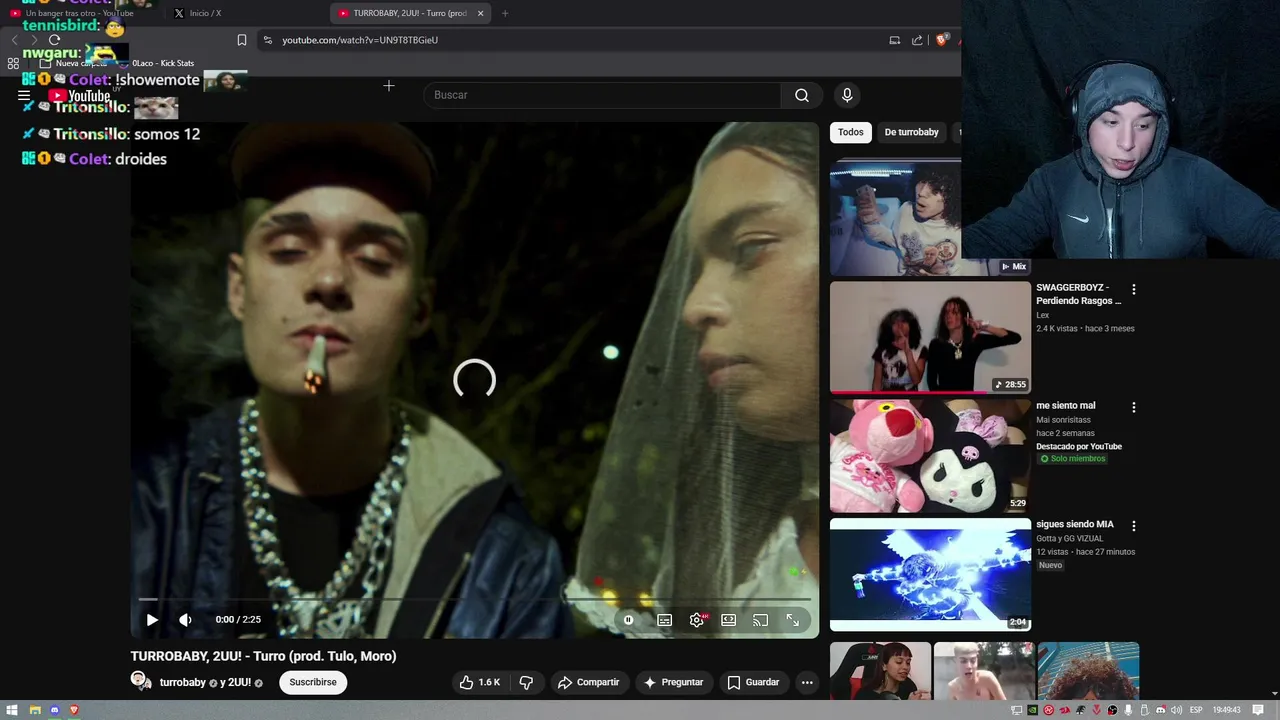Open the me siento mal video thumbnail
1280x720 pixels.
pos(930,456)
